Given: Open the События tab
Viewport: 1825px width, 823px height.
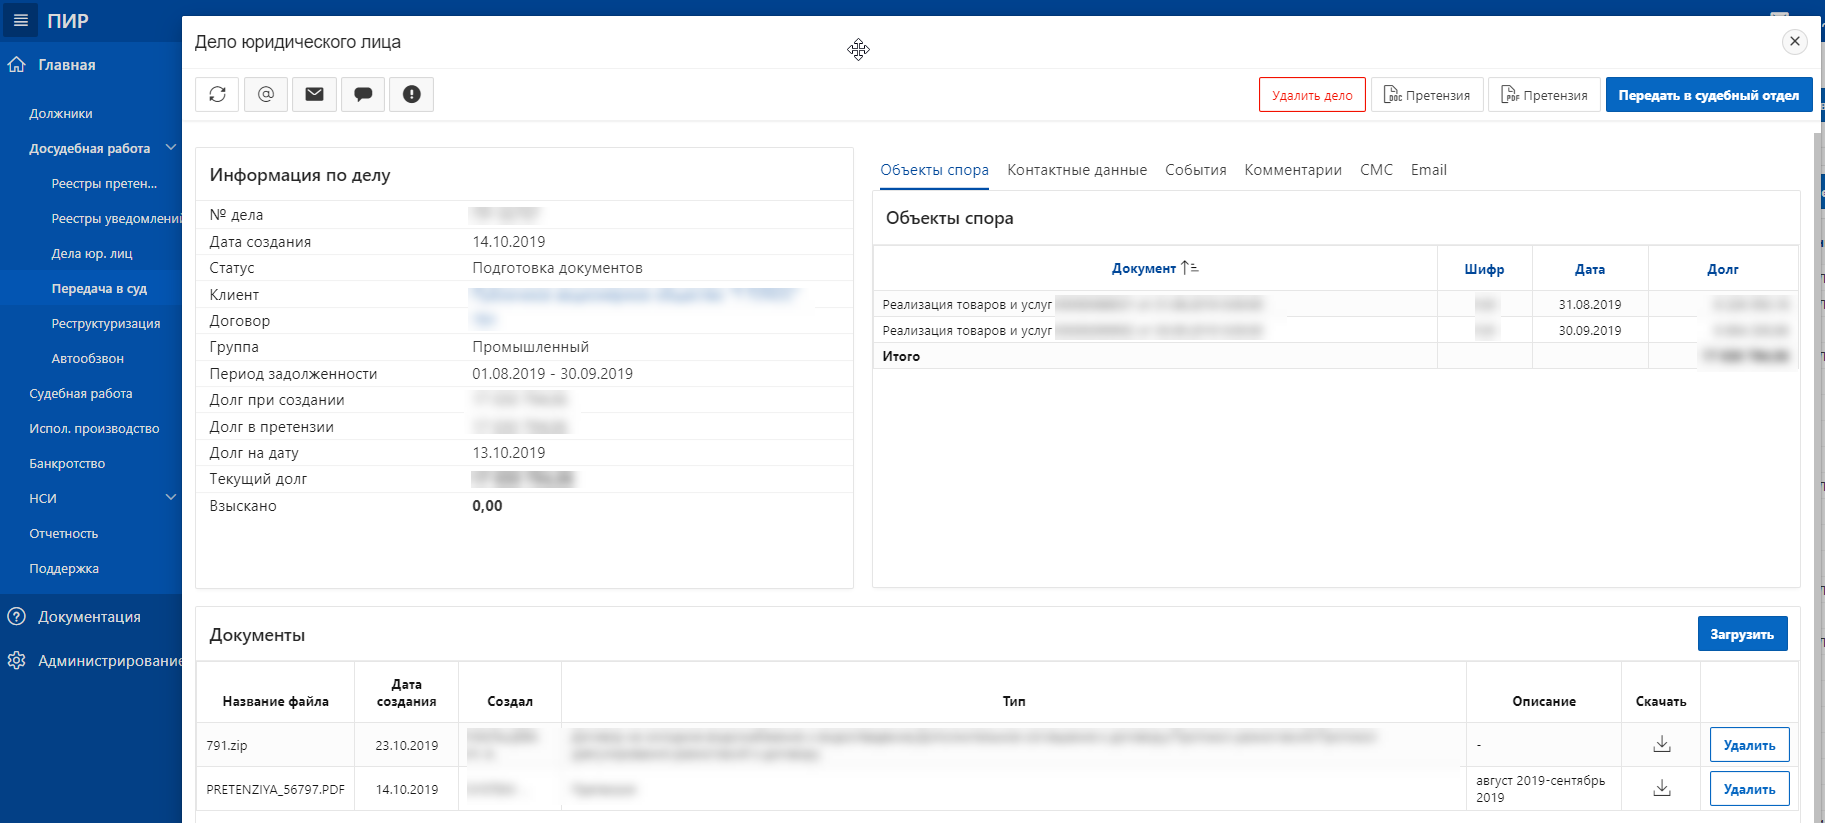Looking at the screenshot, I should (1195, 170).
